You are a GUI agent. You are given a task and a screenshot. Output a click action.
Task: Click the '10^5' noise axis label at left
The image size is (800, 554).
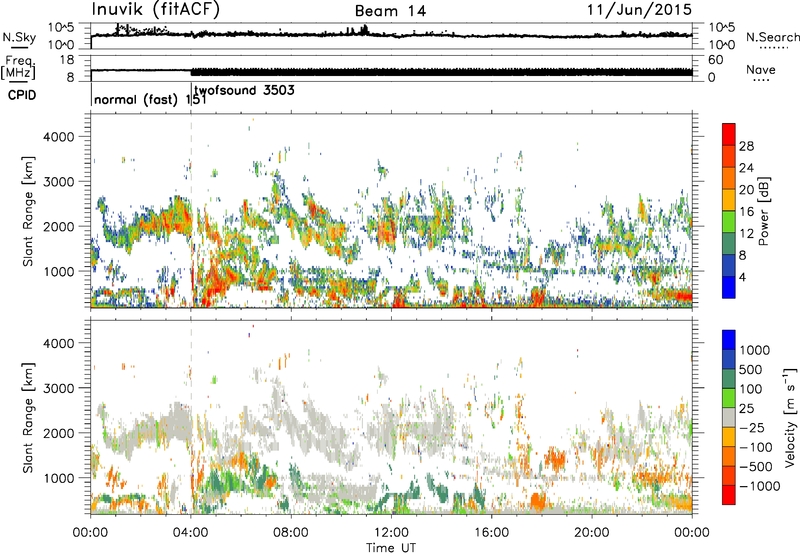coord(61,27)
